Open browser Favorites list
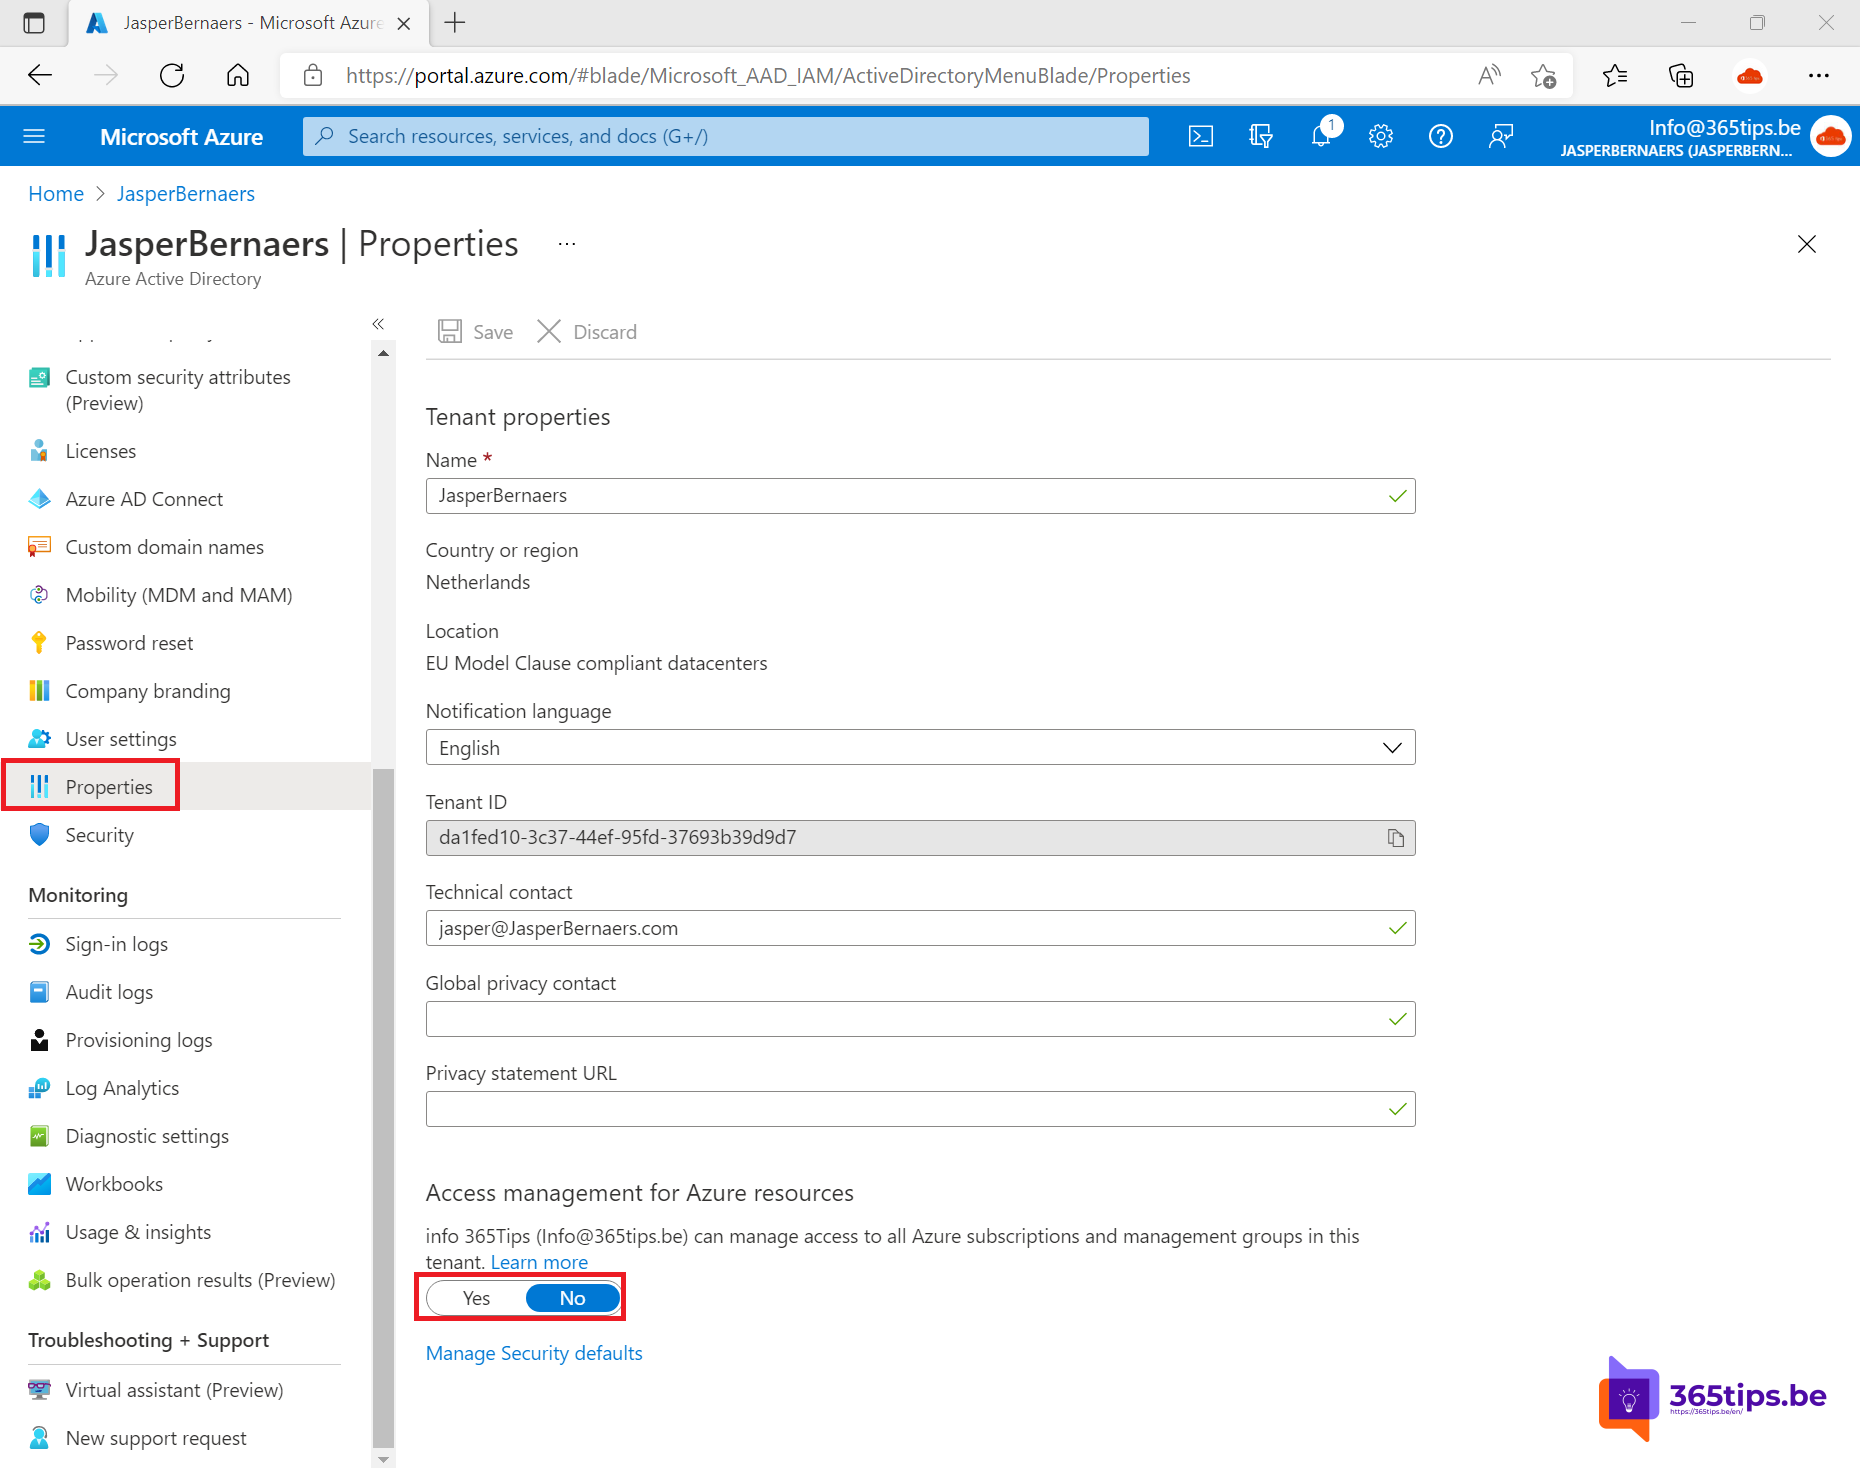The height and width of the screenshot is (1468, 1860). point(1614,76)
